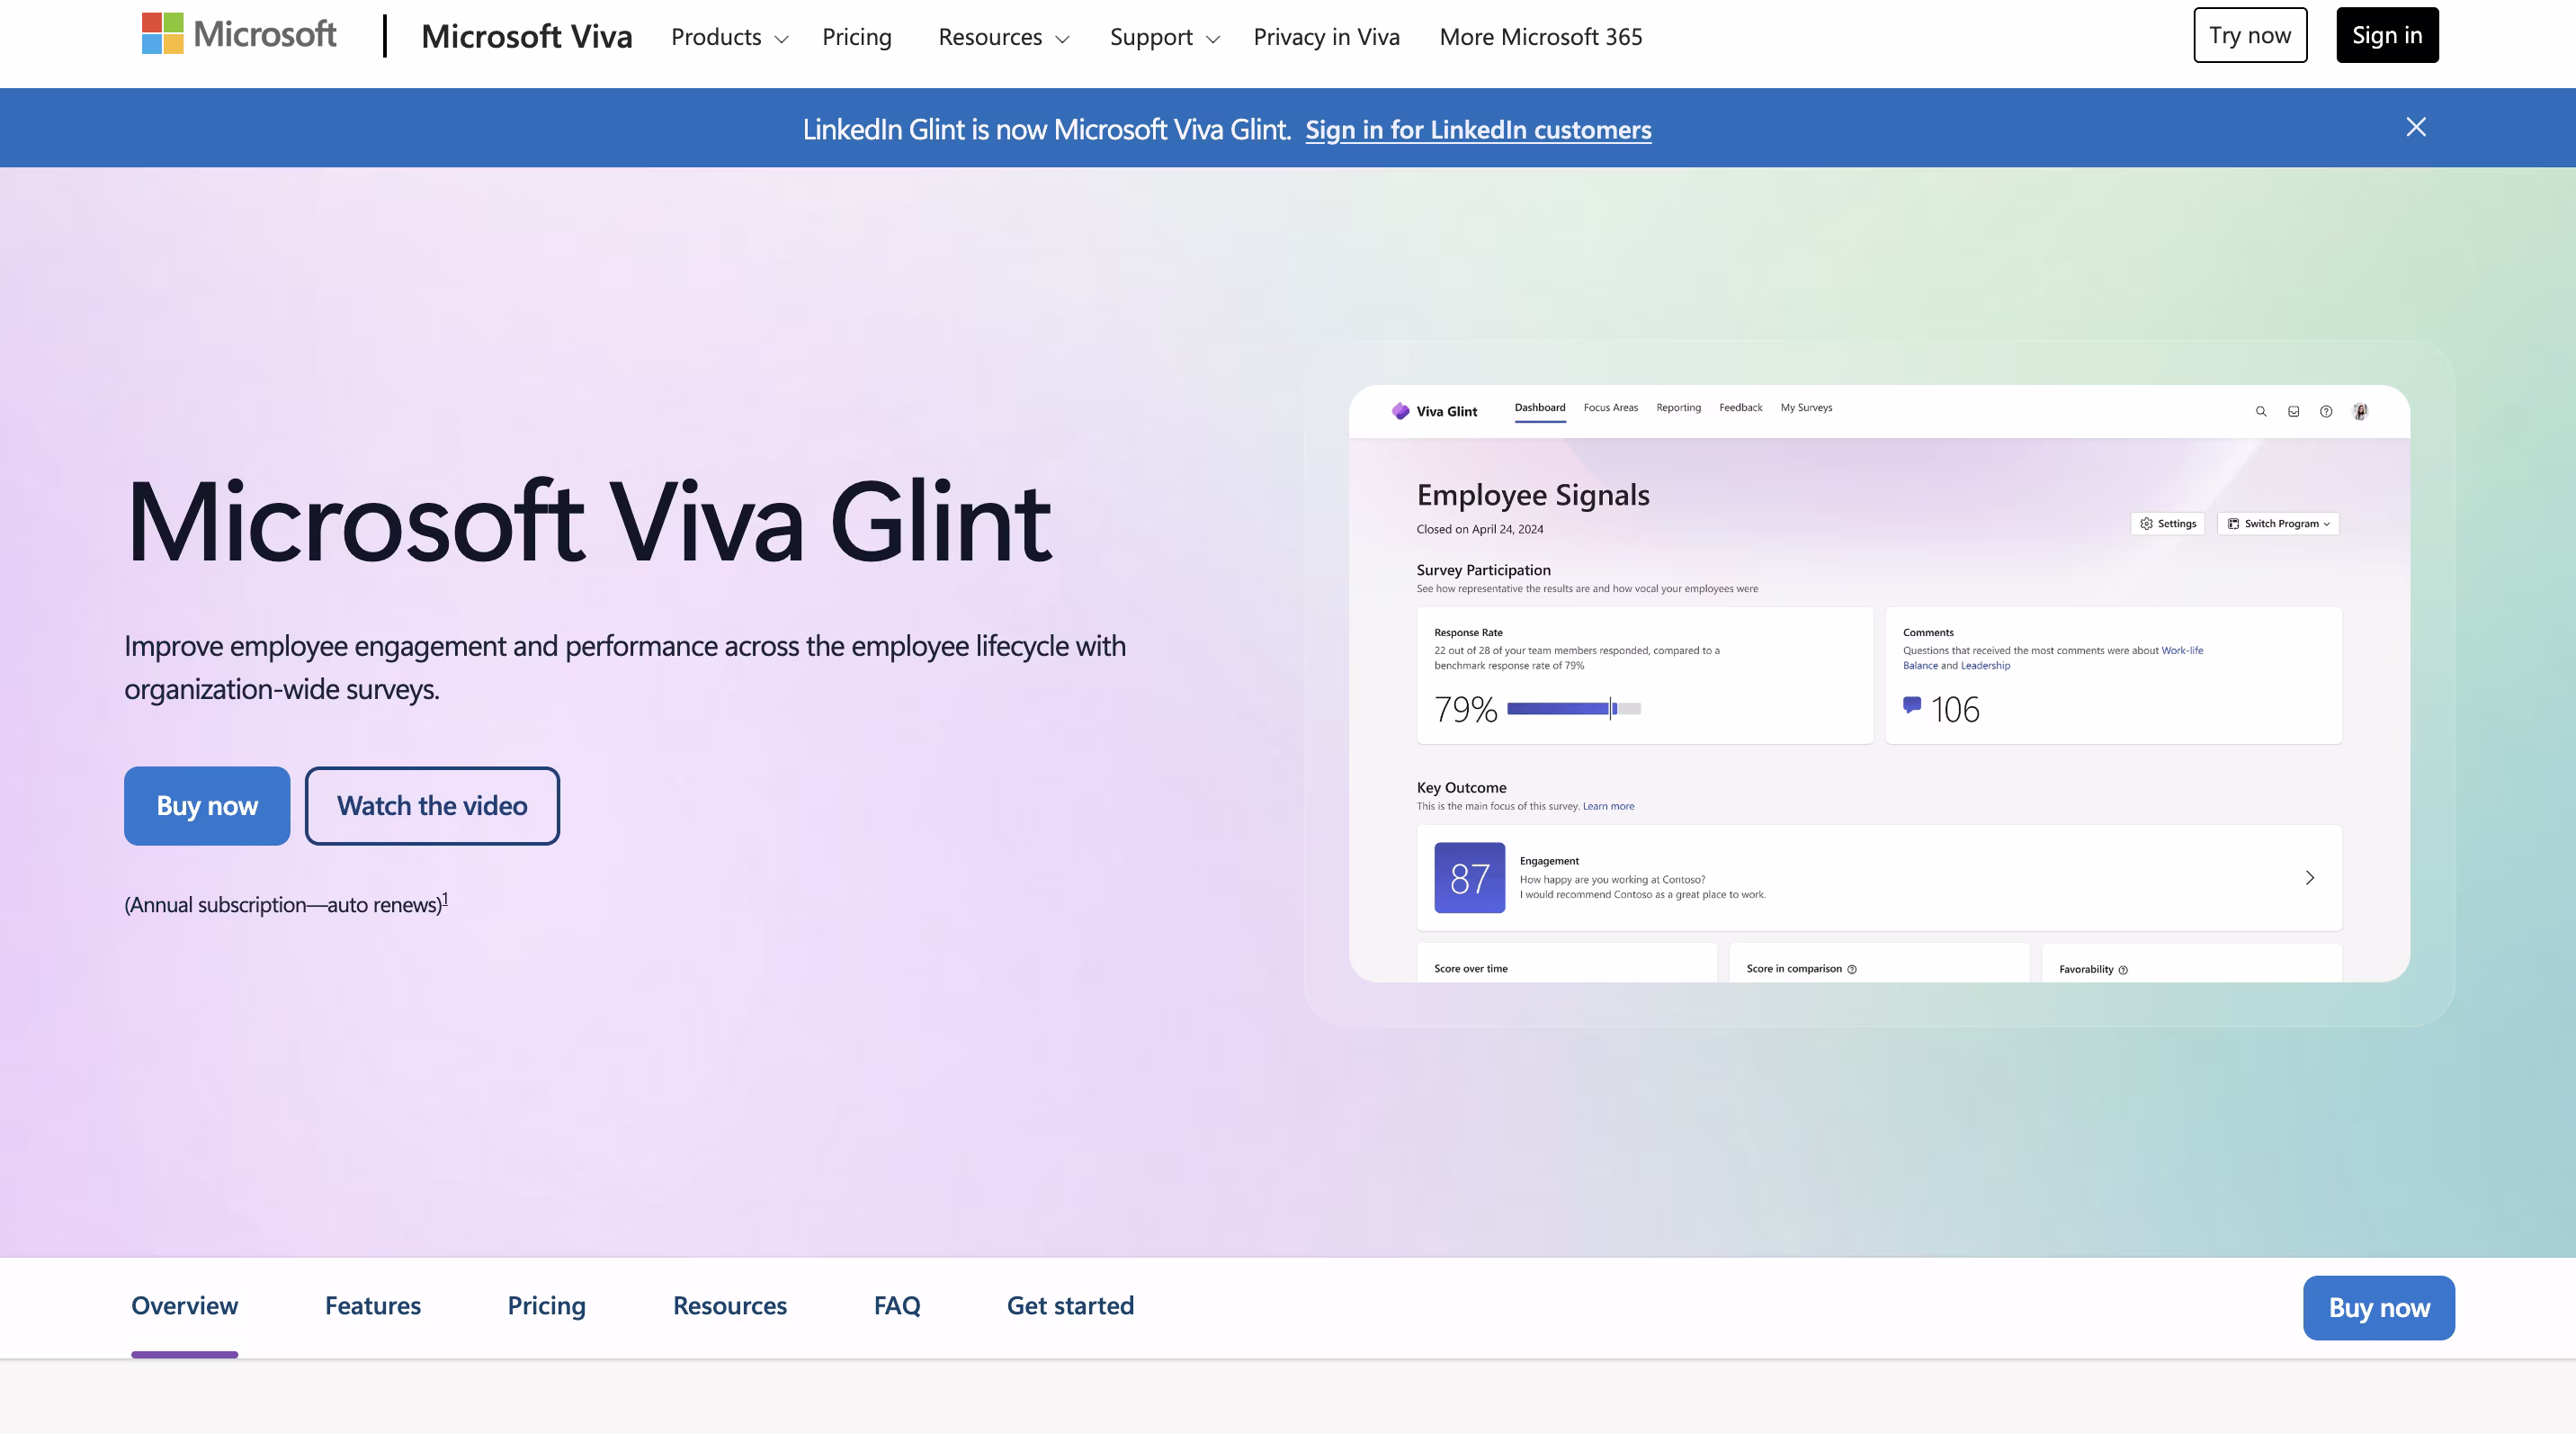
Task: Click the 87 engagement score tile
Action: tap(1469, 877)
